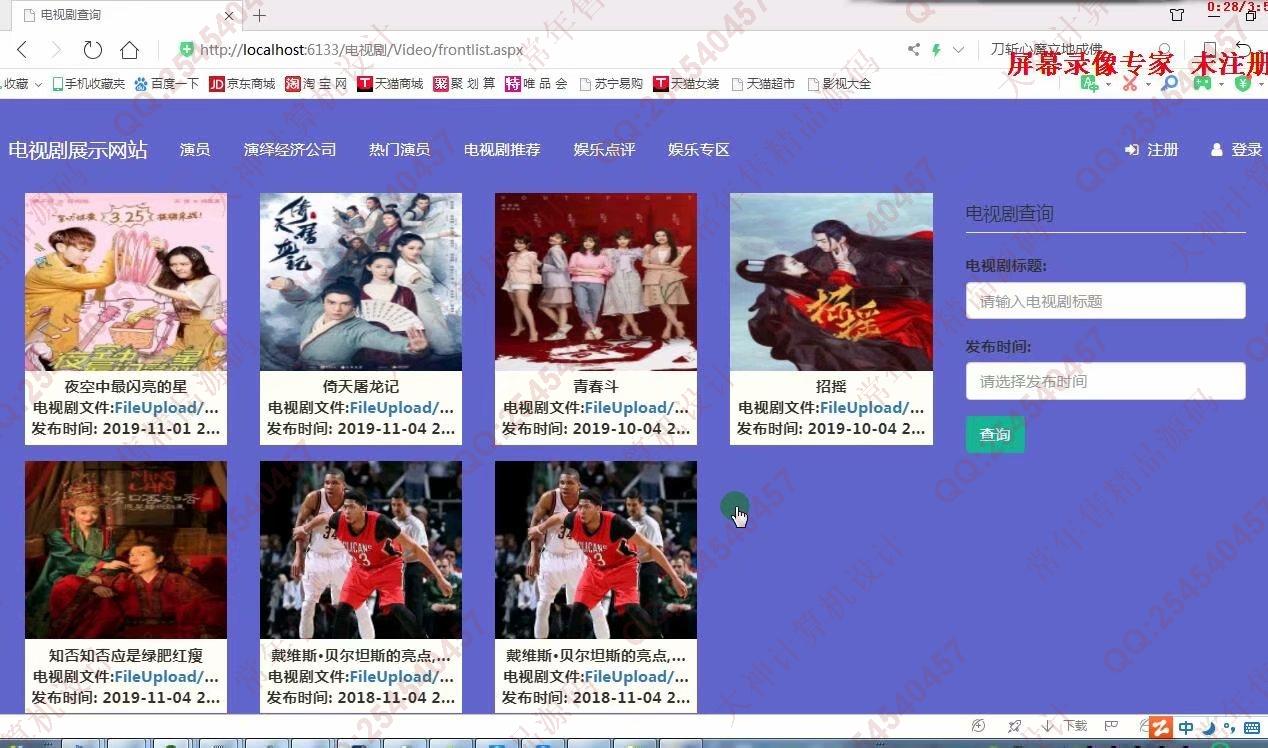
Task: Open the 电视剧推荐 menu item
Action: point(502,150)
